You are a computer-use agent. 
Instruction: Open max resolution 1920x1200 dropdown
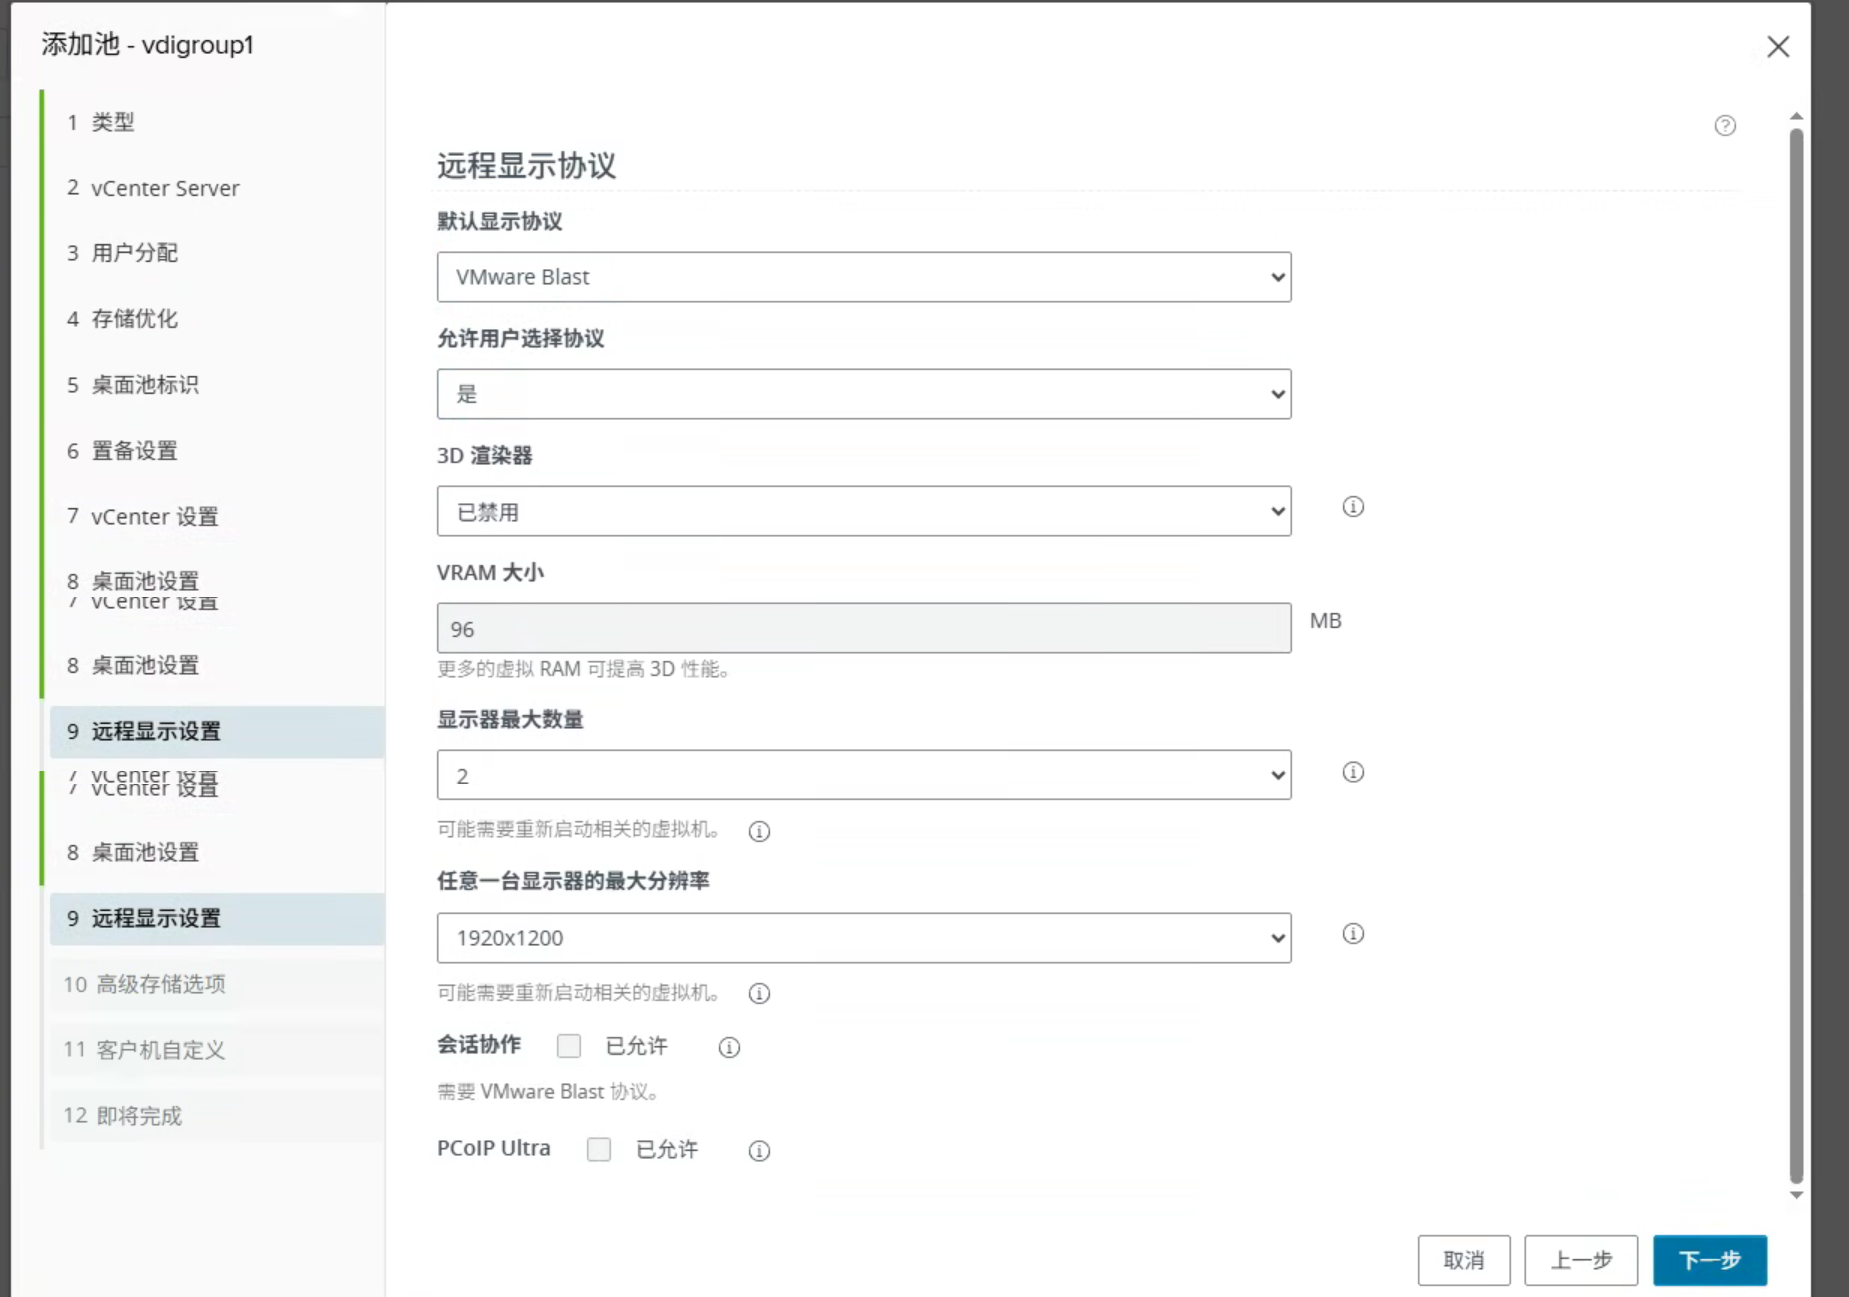[x=864, y=938]
